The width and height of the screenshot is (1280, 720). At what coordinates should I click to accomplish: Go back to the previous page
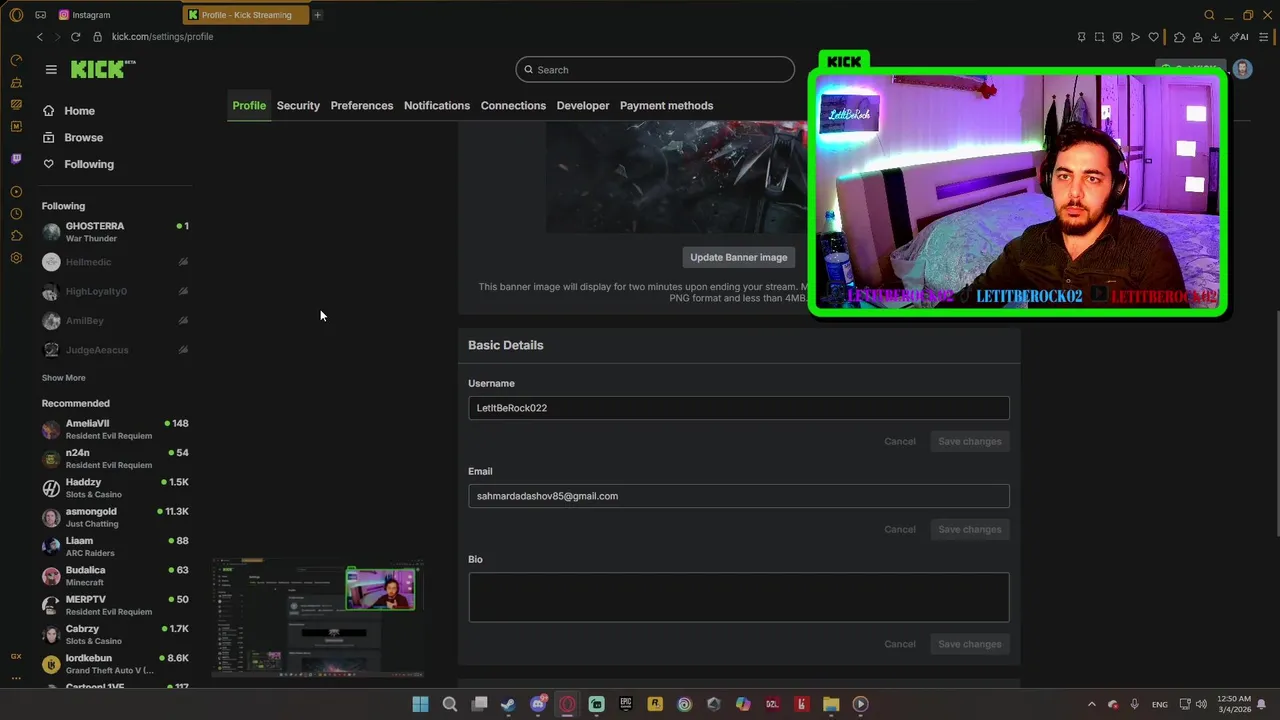tap(39, 37)
